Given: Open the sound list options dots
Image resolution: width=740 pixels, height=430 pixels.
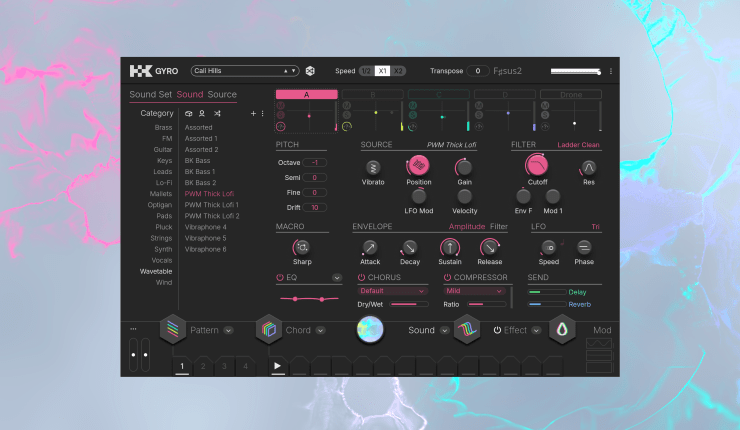Looking at the screenshot, I should (x=262, y=113).
